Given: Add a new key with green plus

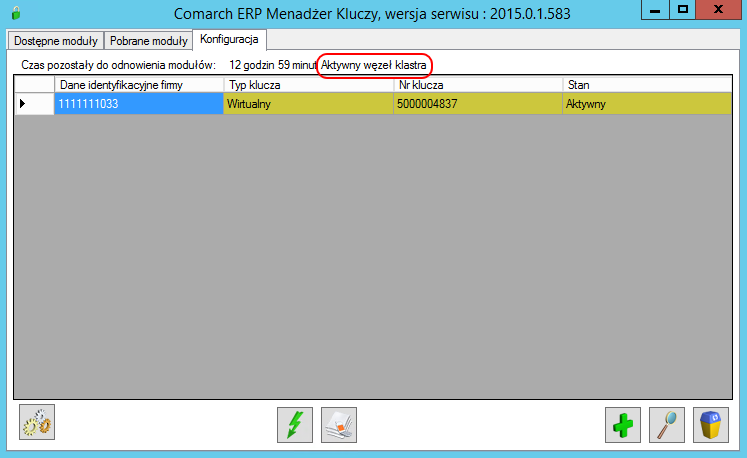Looking at the screenshot, I should pyautogui.click(x=623, y=425).
